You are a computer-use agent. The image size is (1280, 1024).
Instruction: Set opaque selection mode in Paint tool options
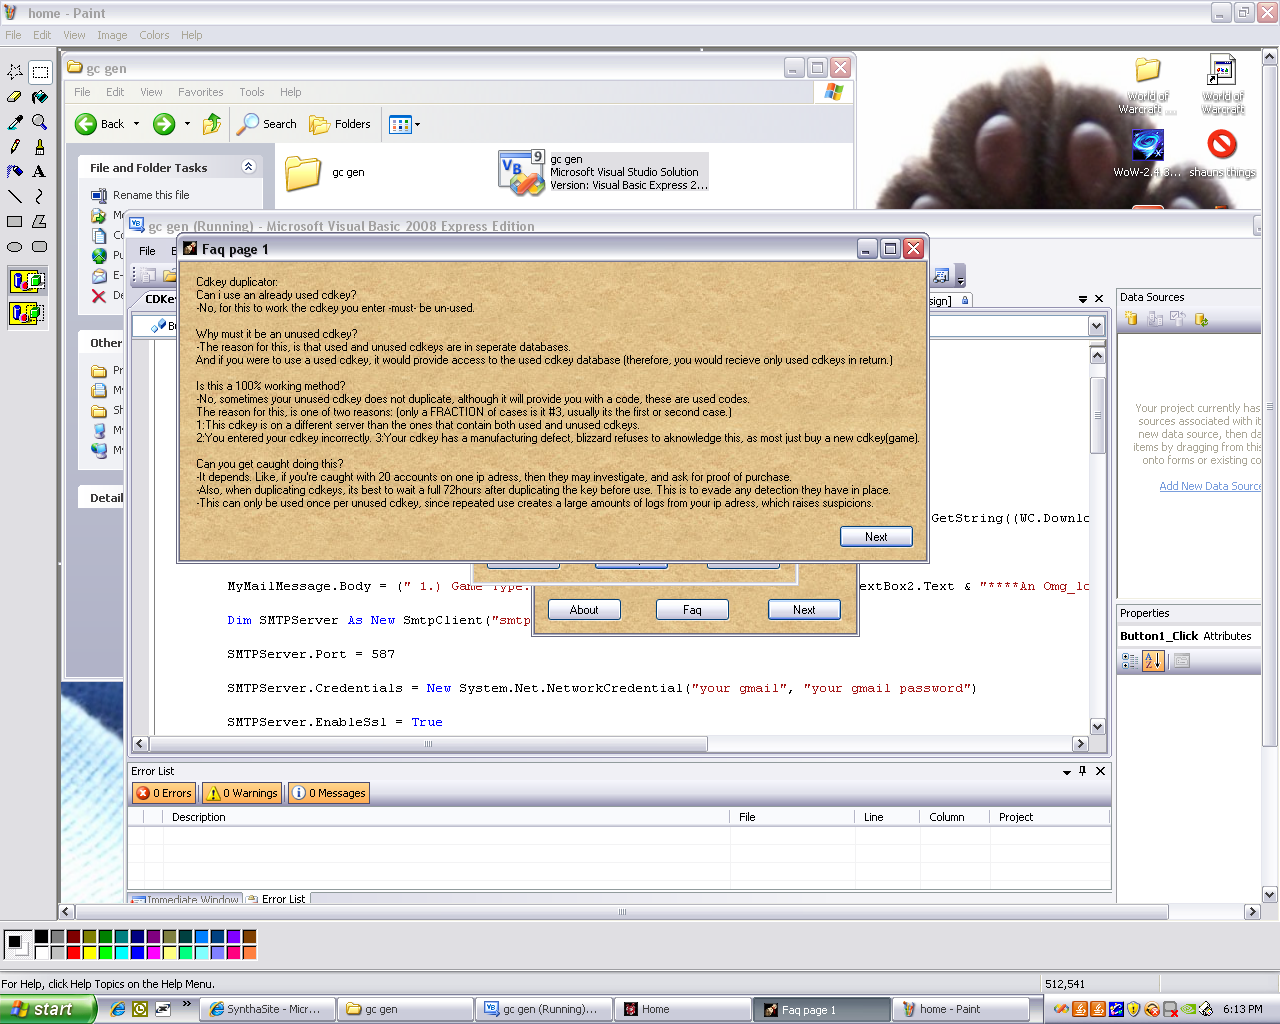(28, 281)
